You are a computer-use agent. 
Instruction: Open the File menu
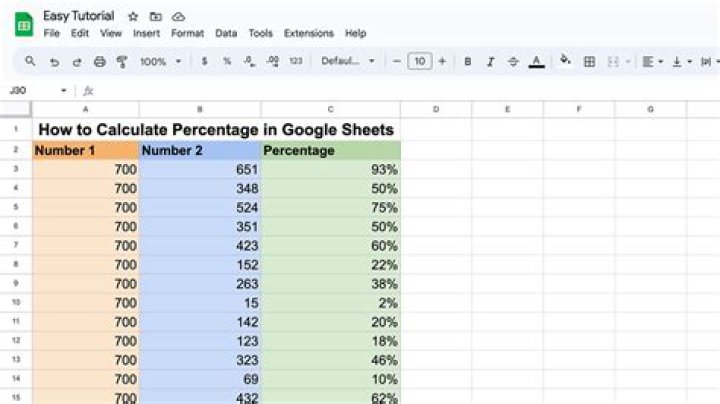click(x=51, y=33)
